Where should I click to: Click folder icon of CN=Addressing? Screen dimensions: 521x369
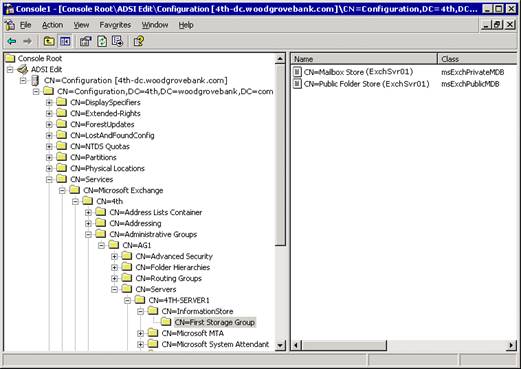pyautogui.click(x=101, y=223)
